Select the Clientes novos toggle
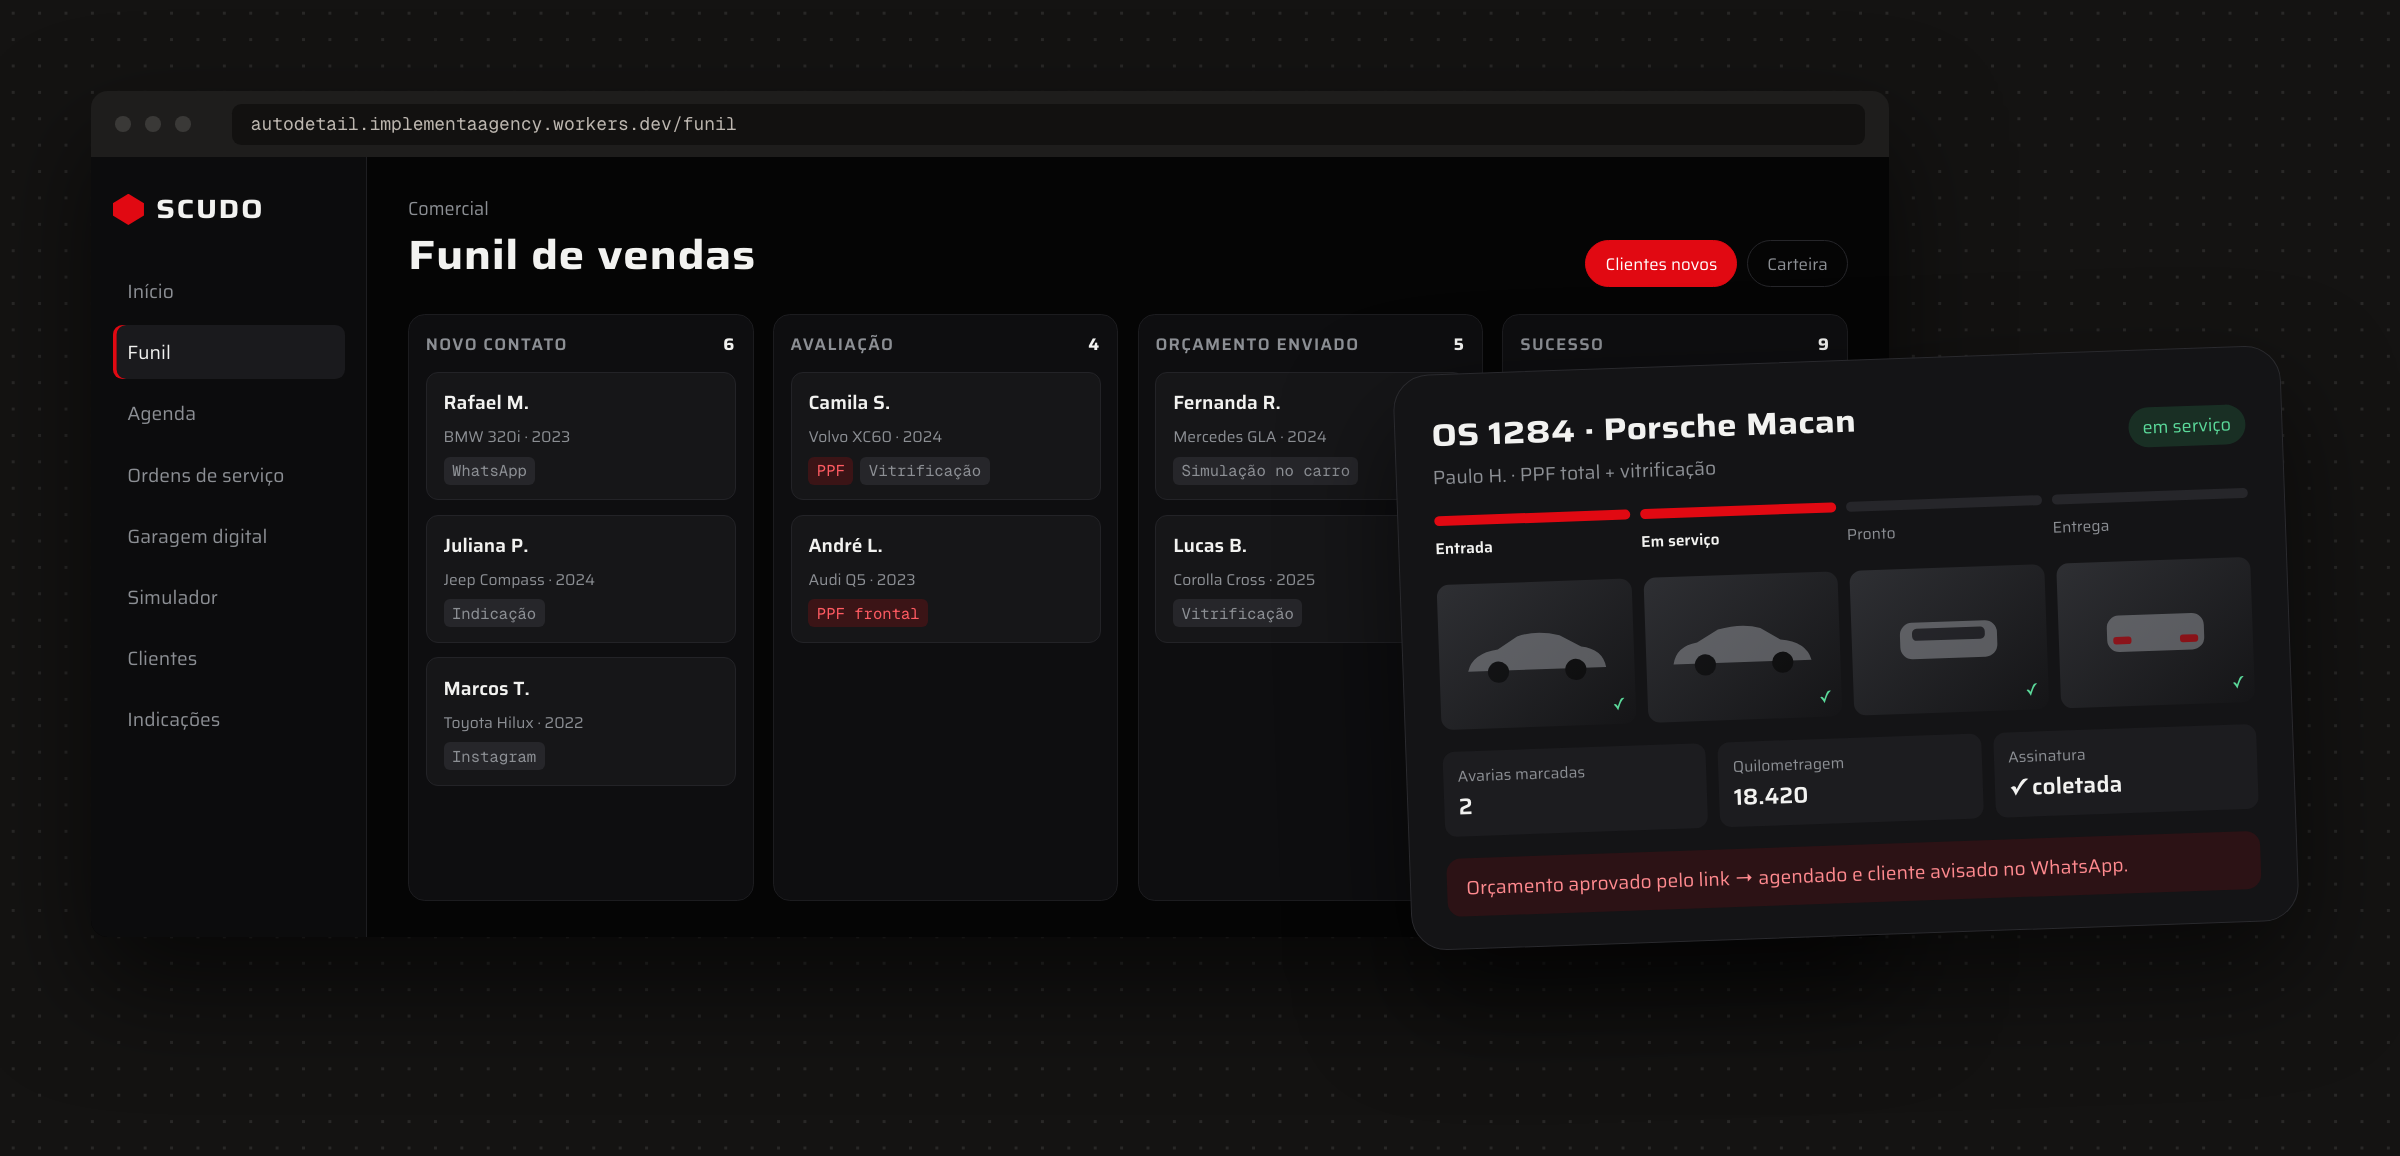 click(x=1660, y=264)
